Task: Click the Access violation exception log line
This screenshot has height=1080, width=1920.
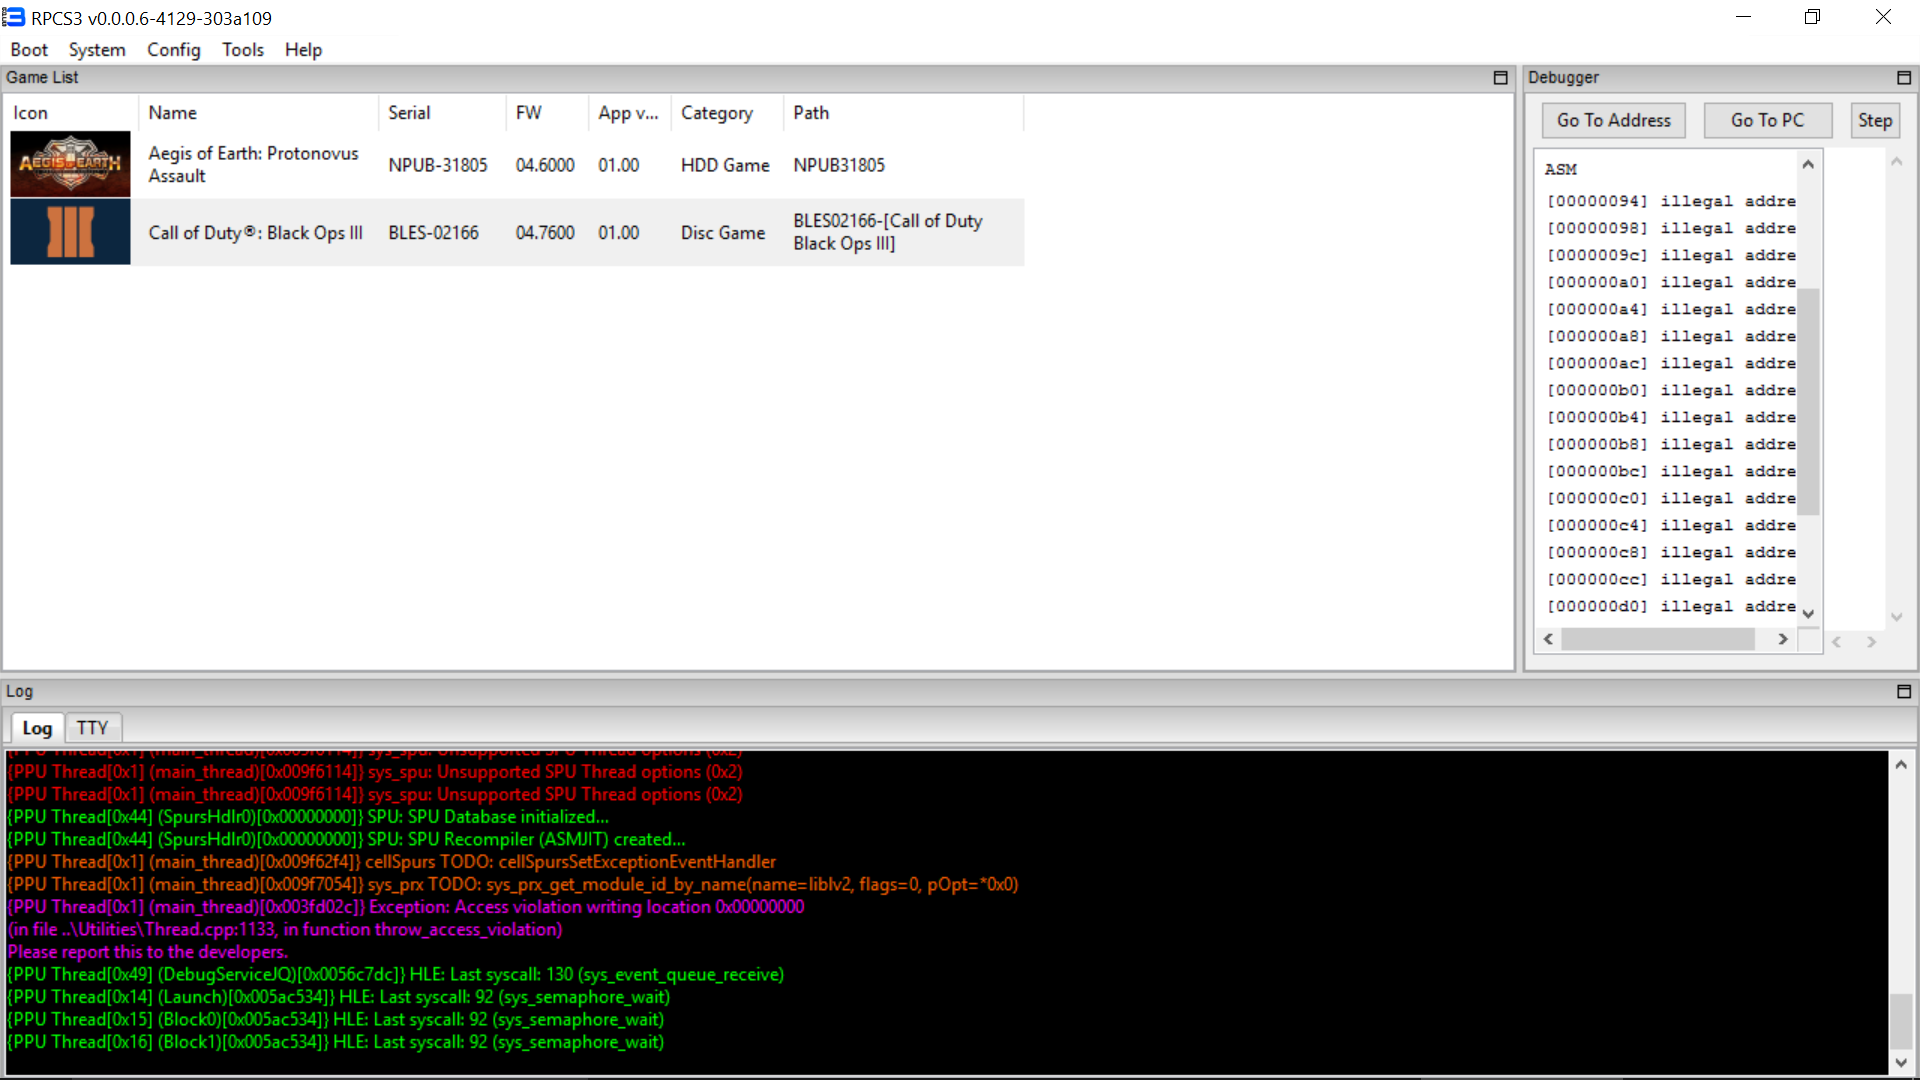Action: coord(406,907)
